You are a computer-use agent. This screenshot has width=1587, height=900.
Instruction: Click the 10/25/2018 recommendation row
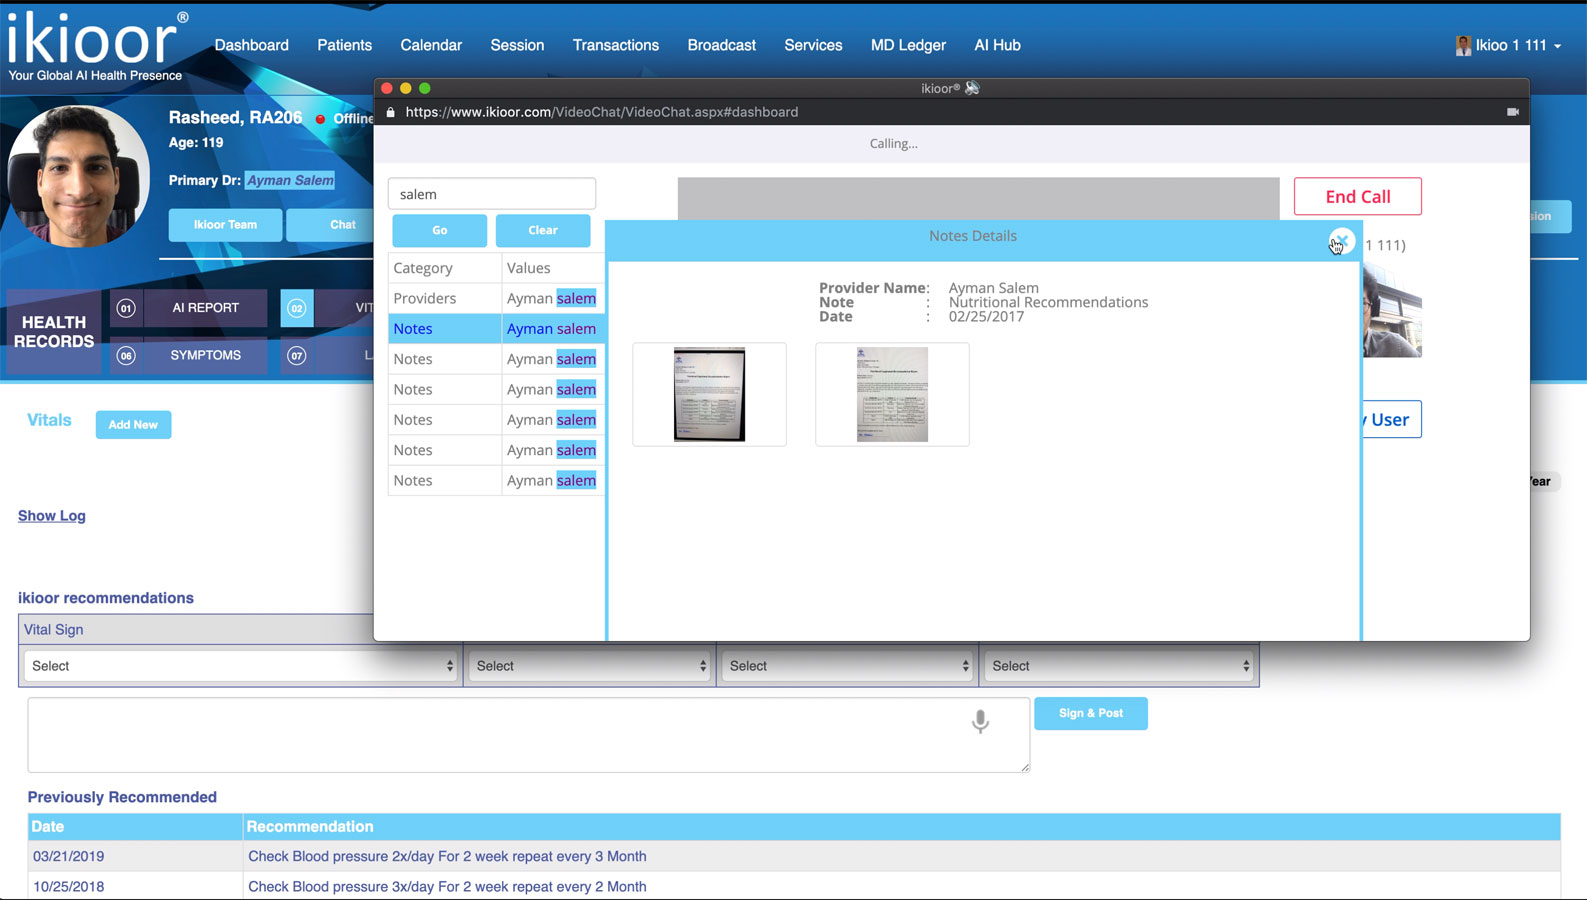[x=794, y=886]
